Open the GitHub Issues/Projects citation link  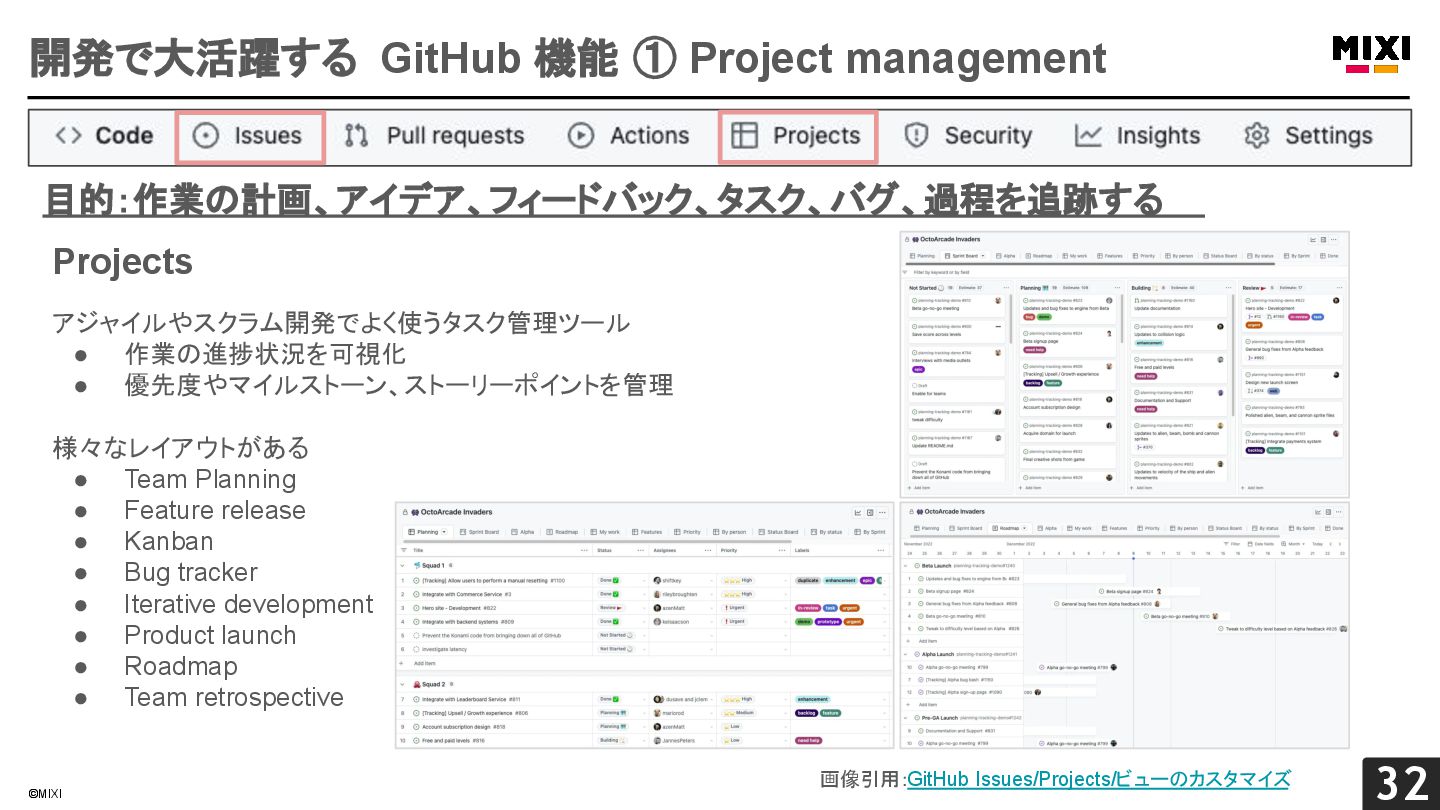(x=1098, y=779)
